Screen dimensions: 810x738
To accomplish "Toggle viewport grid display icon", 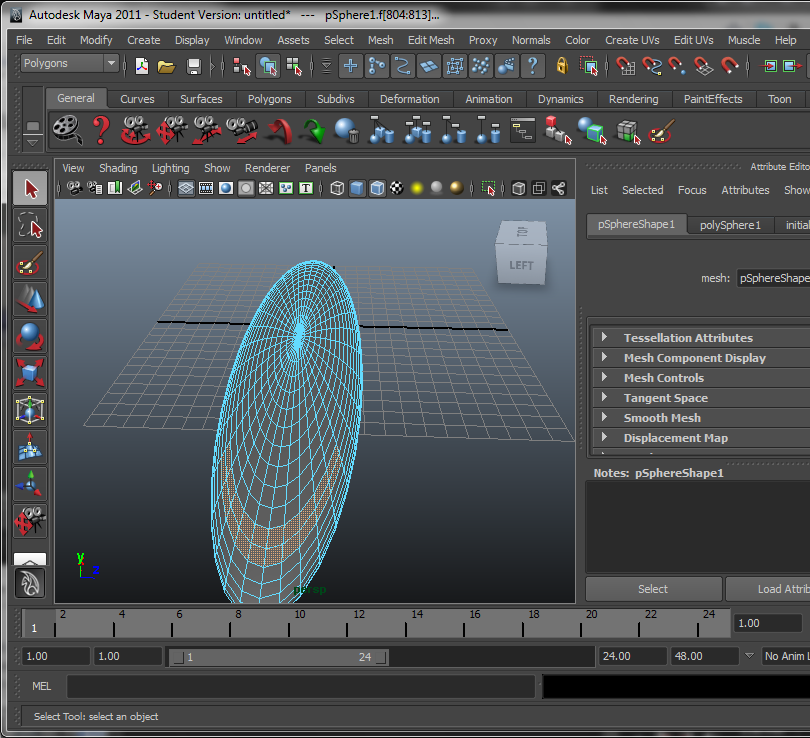I will (x=186, y=189).
